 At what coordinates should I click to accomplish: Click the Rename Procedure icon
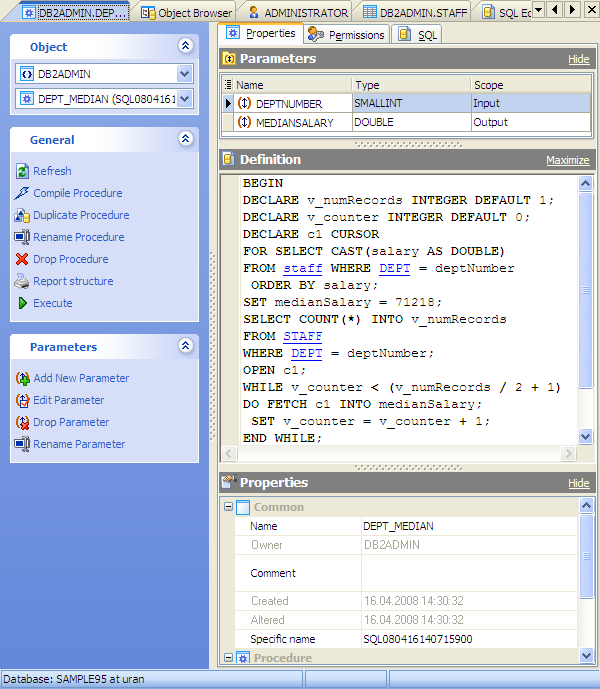23,237
